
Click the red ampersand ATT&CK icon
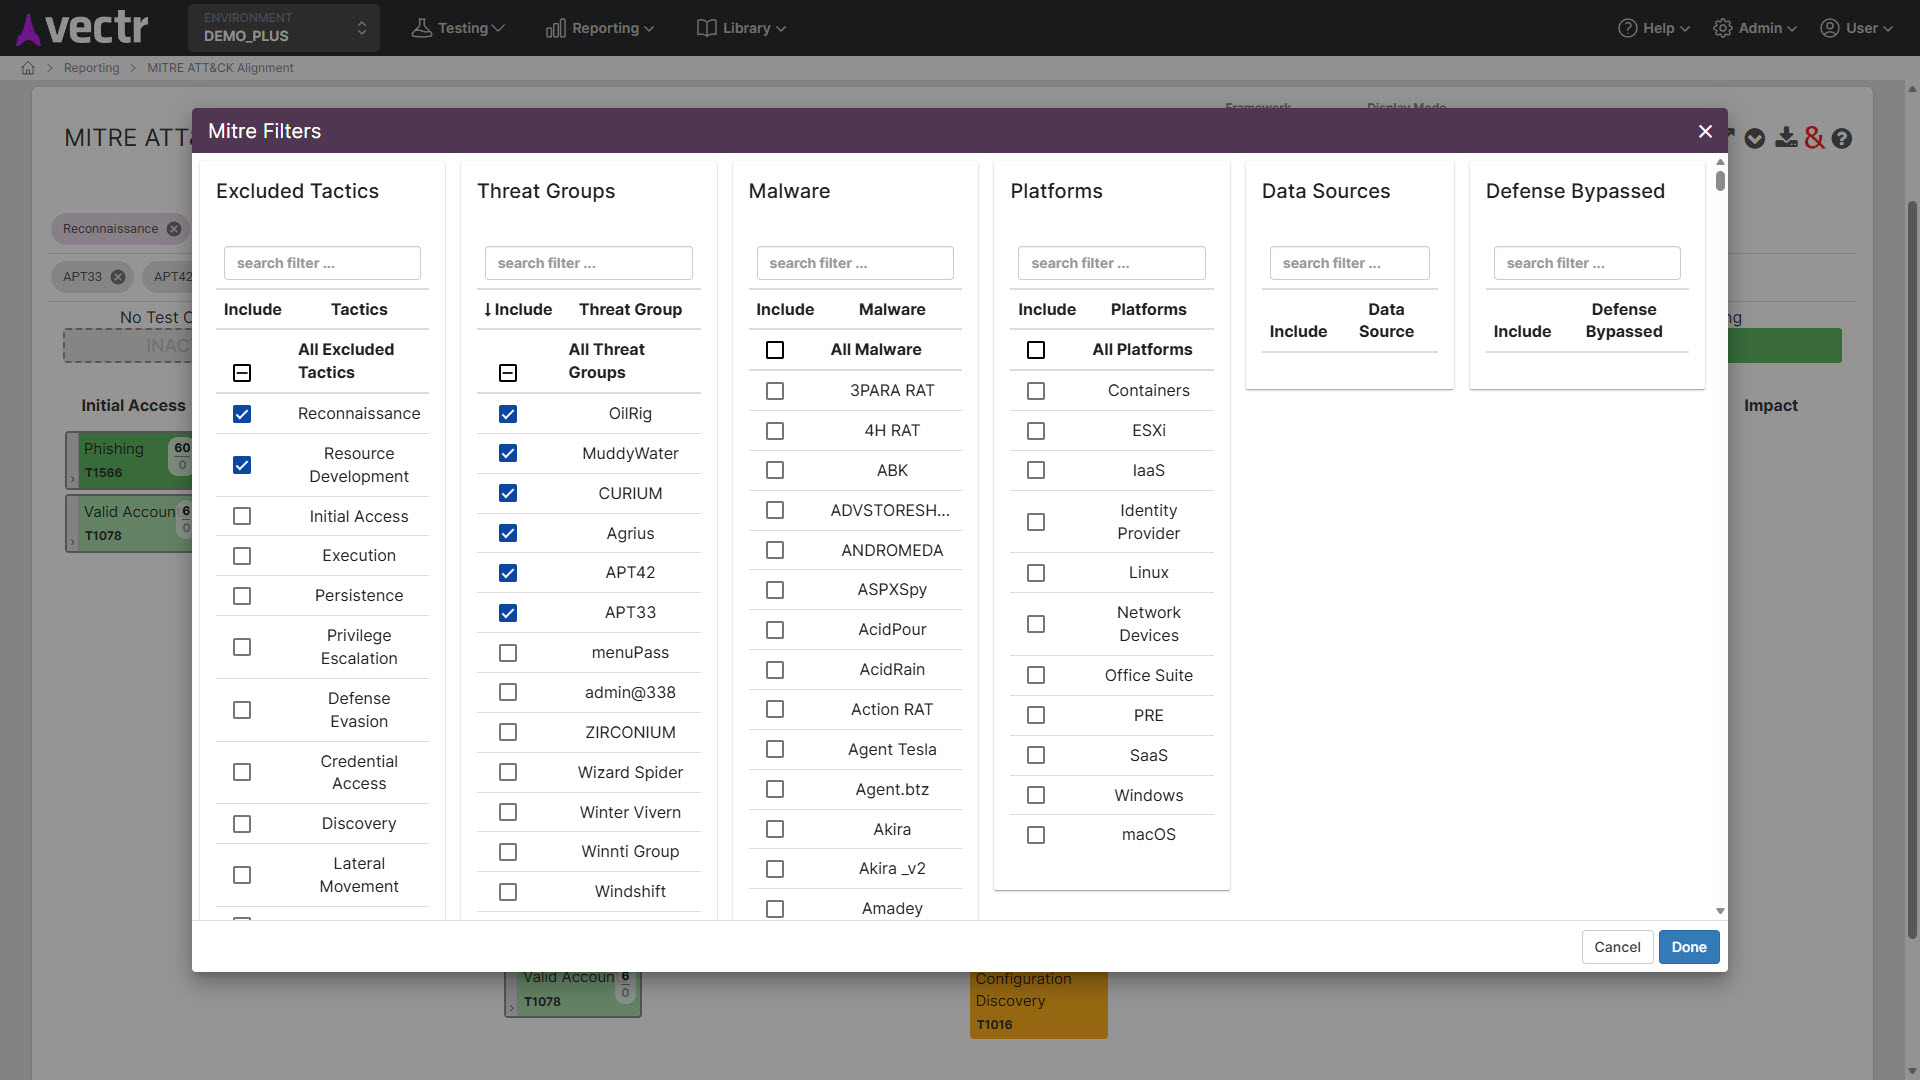pyautogui.click(x=1814, y=138)
